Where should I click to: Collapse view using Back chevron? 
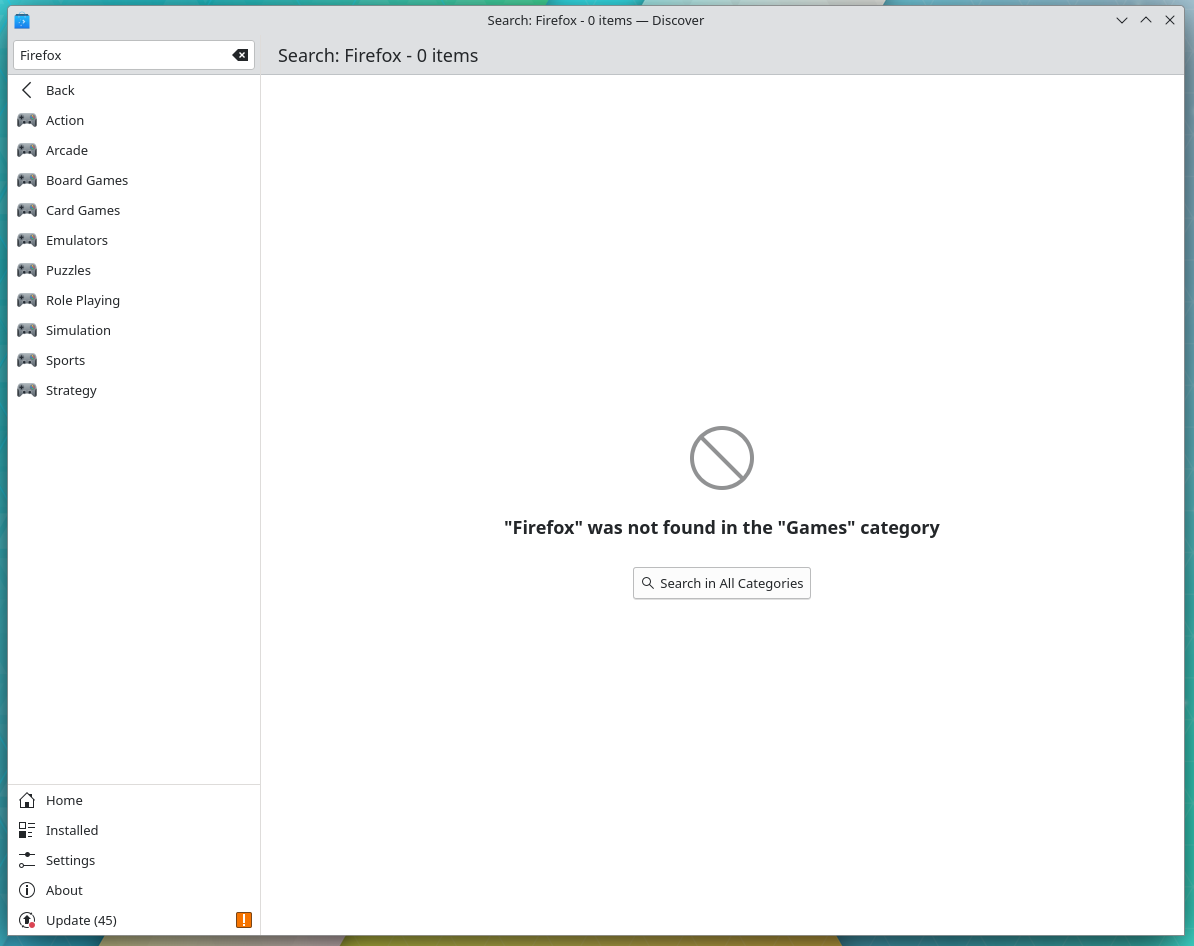27,90
